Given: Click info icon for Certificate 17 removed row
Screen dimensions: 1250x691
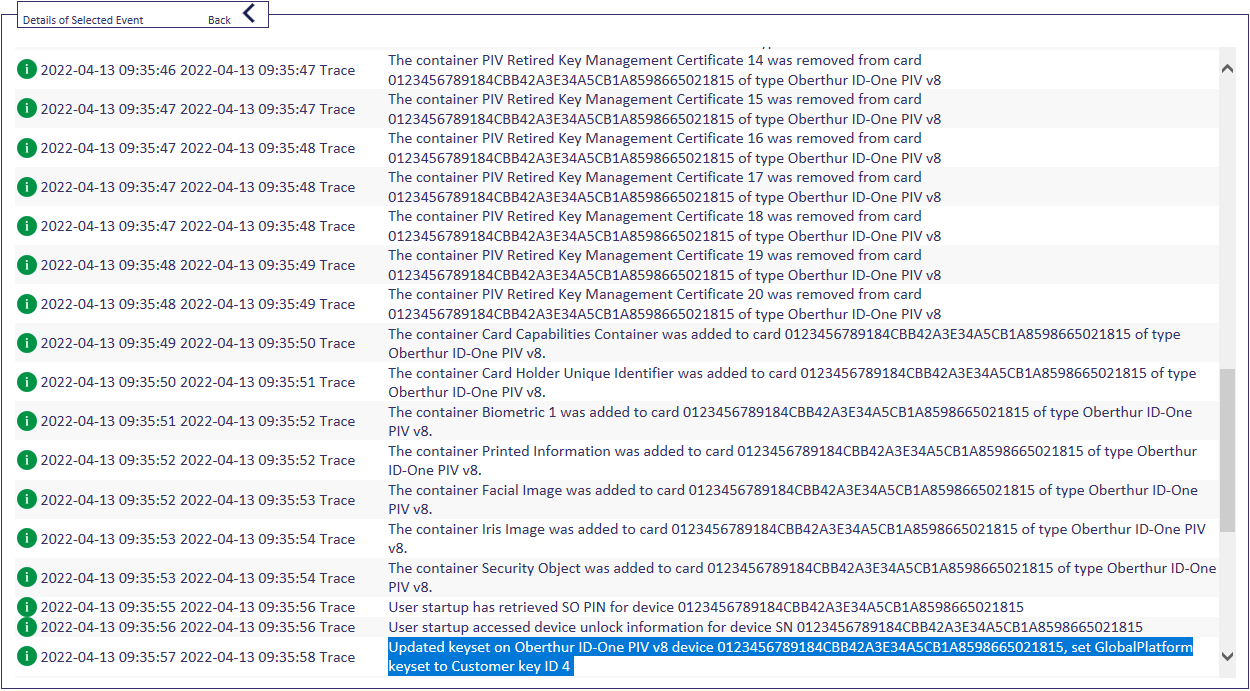Looking at the screenshot, I should click(x=27, y=187).
